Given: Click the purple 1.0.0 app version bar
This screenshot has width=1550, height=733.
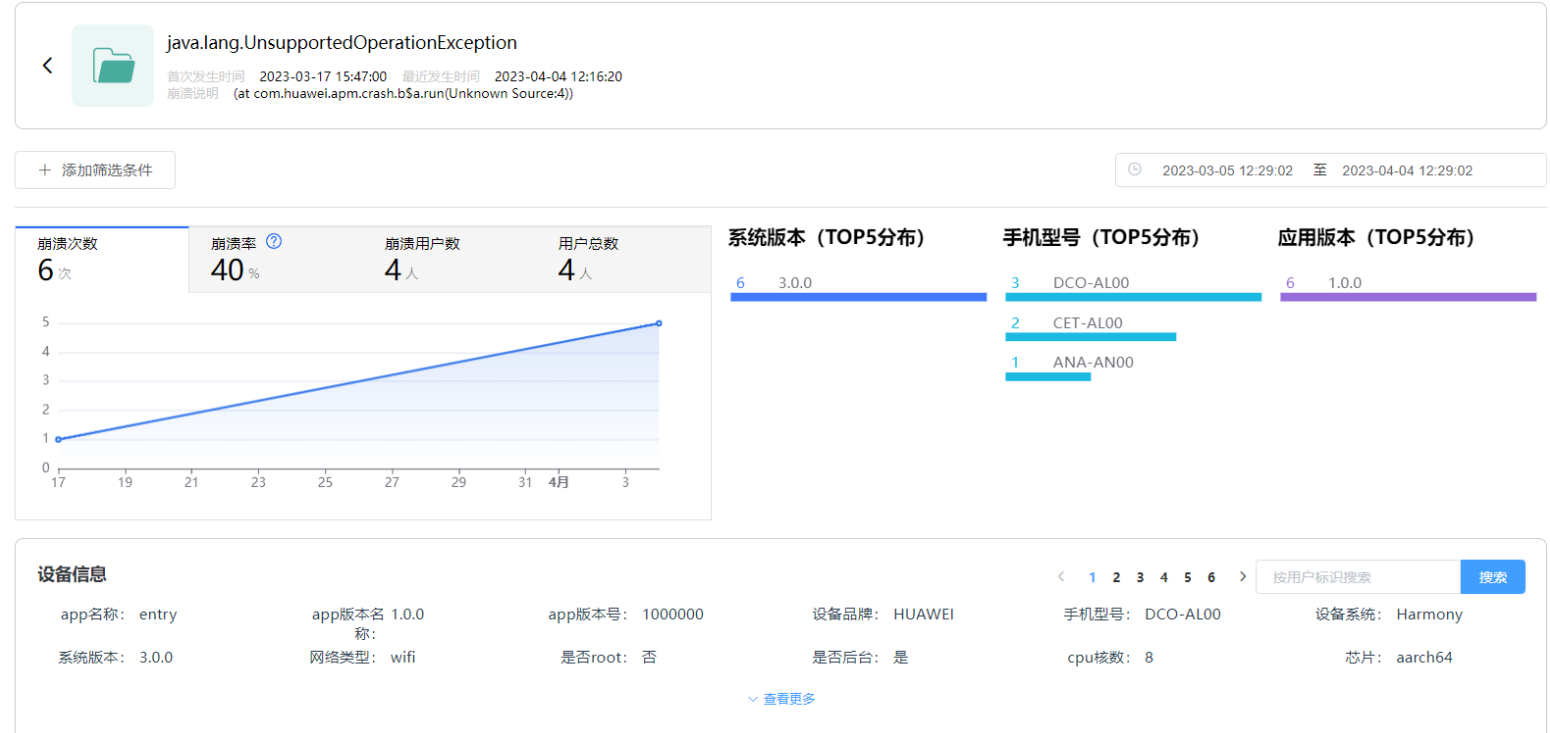Looking at the screenshot, I should point(1408,297).
